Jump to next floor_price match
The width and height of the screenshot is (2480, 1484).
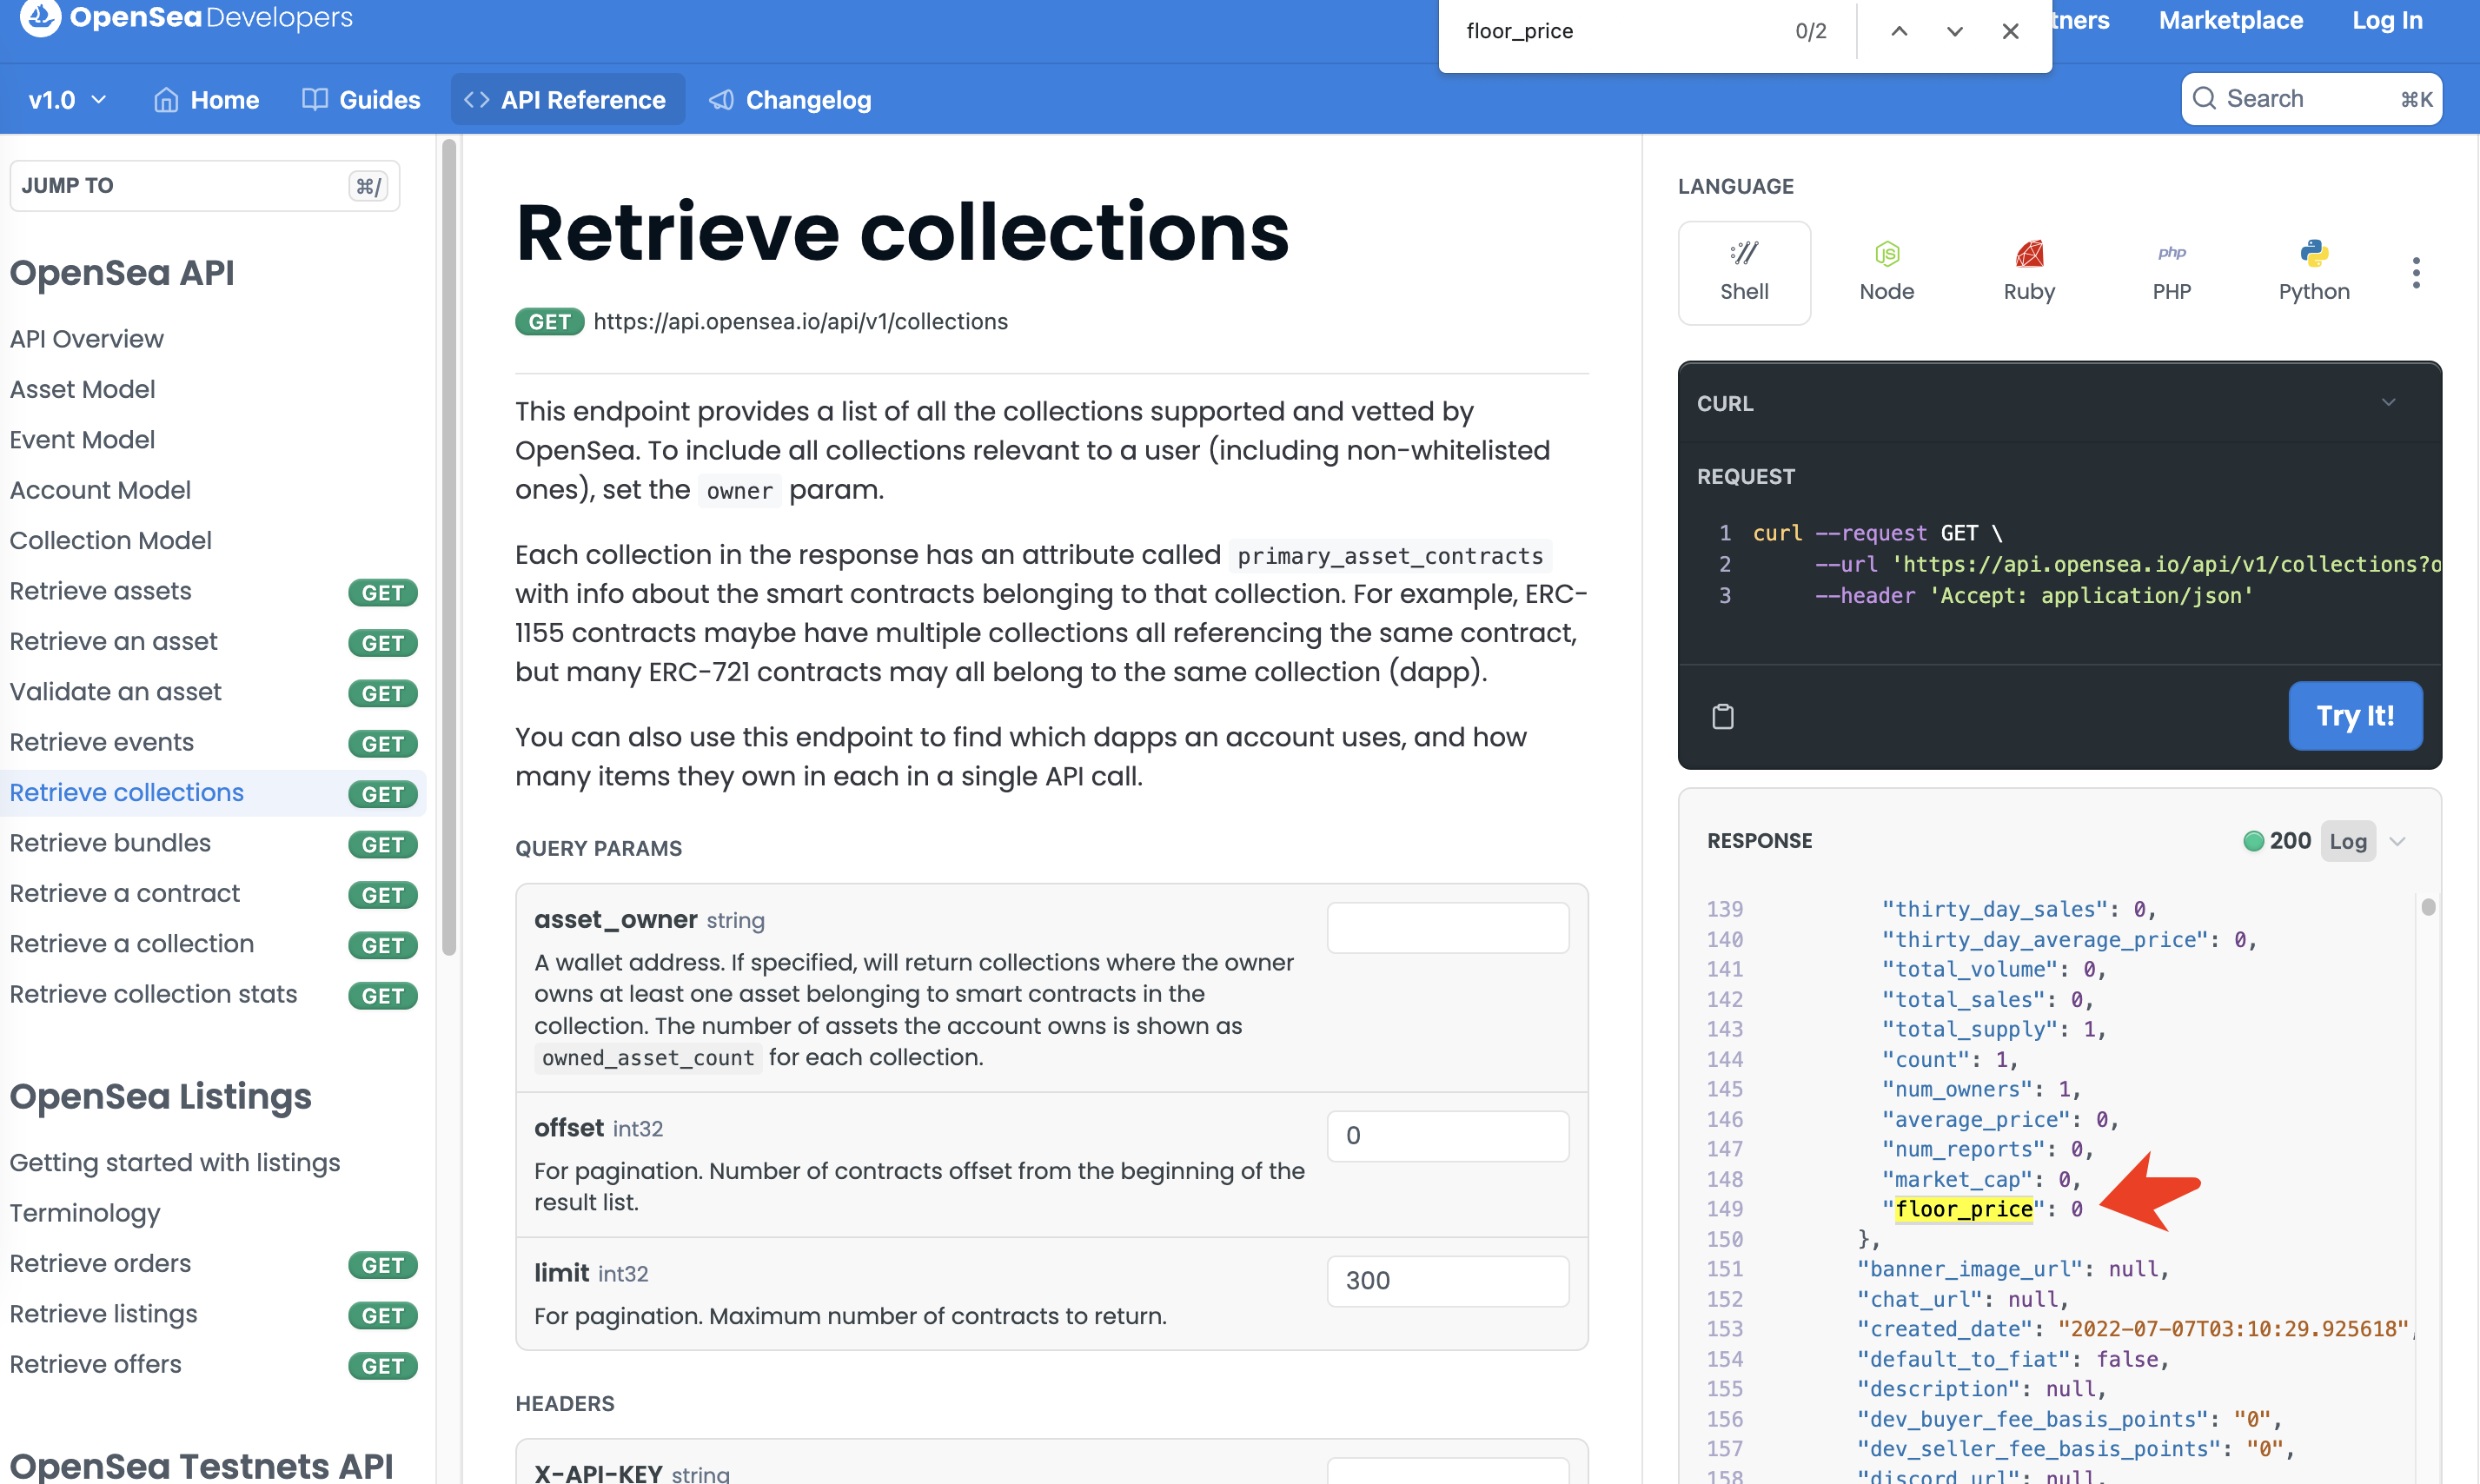(1953, 31)
